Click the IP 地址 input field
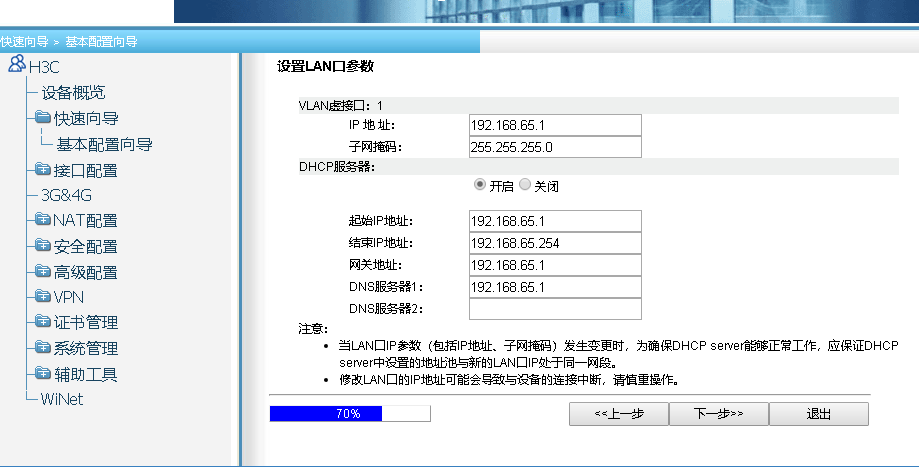 coord(555,125)
